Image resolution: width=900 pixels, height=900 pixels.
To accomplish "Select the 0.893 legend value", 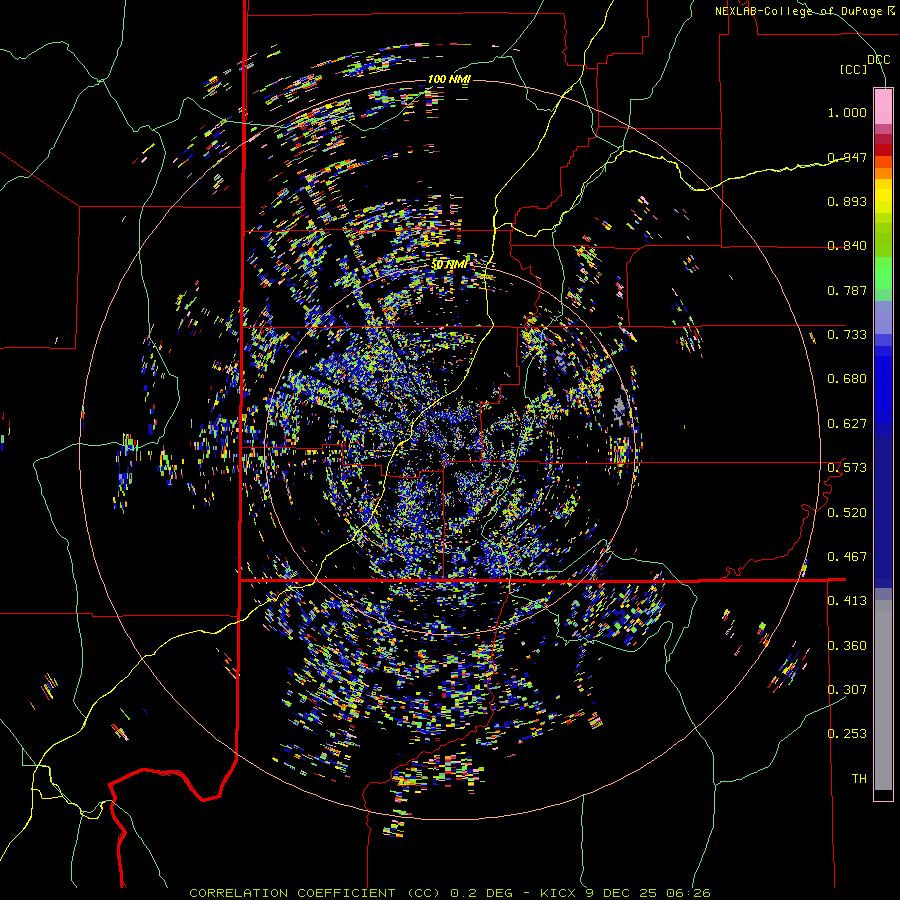I will click(x=847, y=201).
